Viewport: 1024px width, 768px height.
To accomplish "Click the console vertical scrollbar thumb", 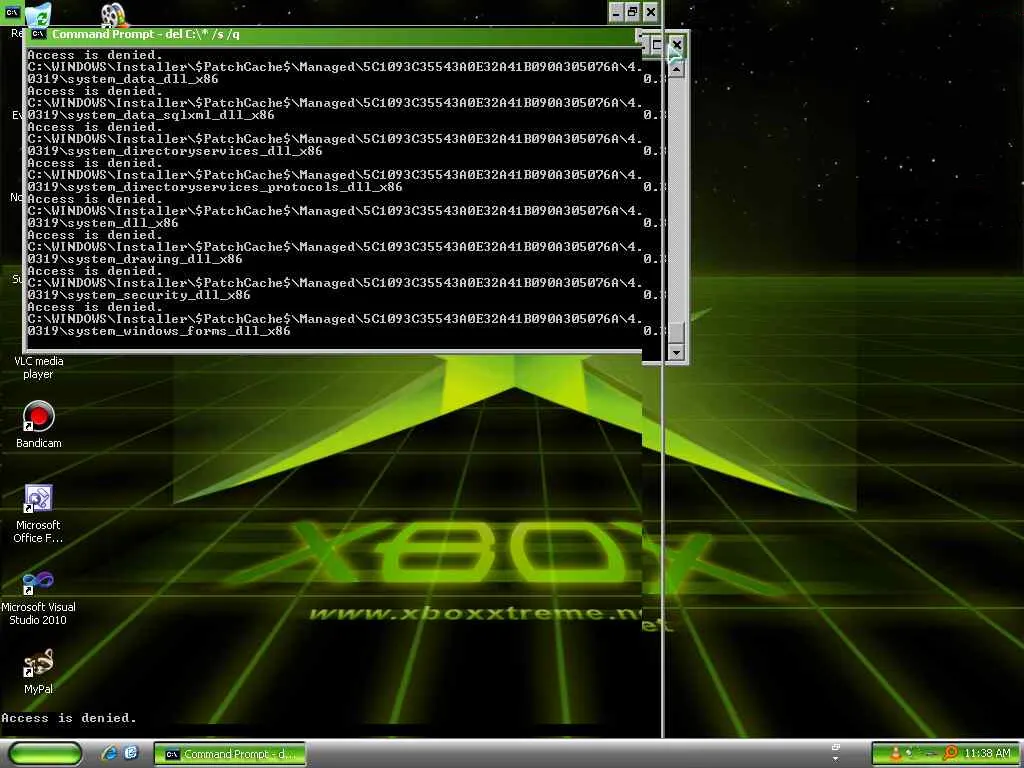I will 676,332.
